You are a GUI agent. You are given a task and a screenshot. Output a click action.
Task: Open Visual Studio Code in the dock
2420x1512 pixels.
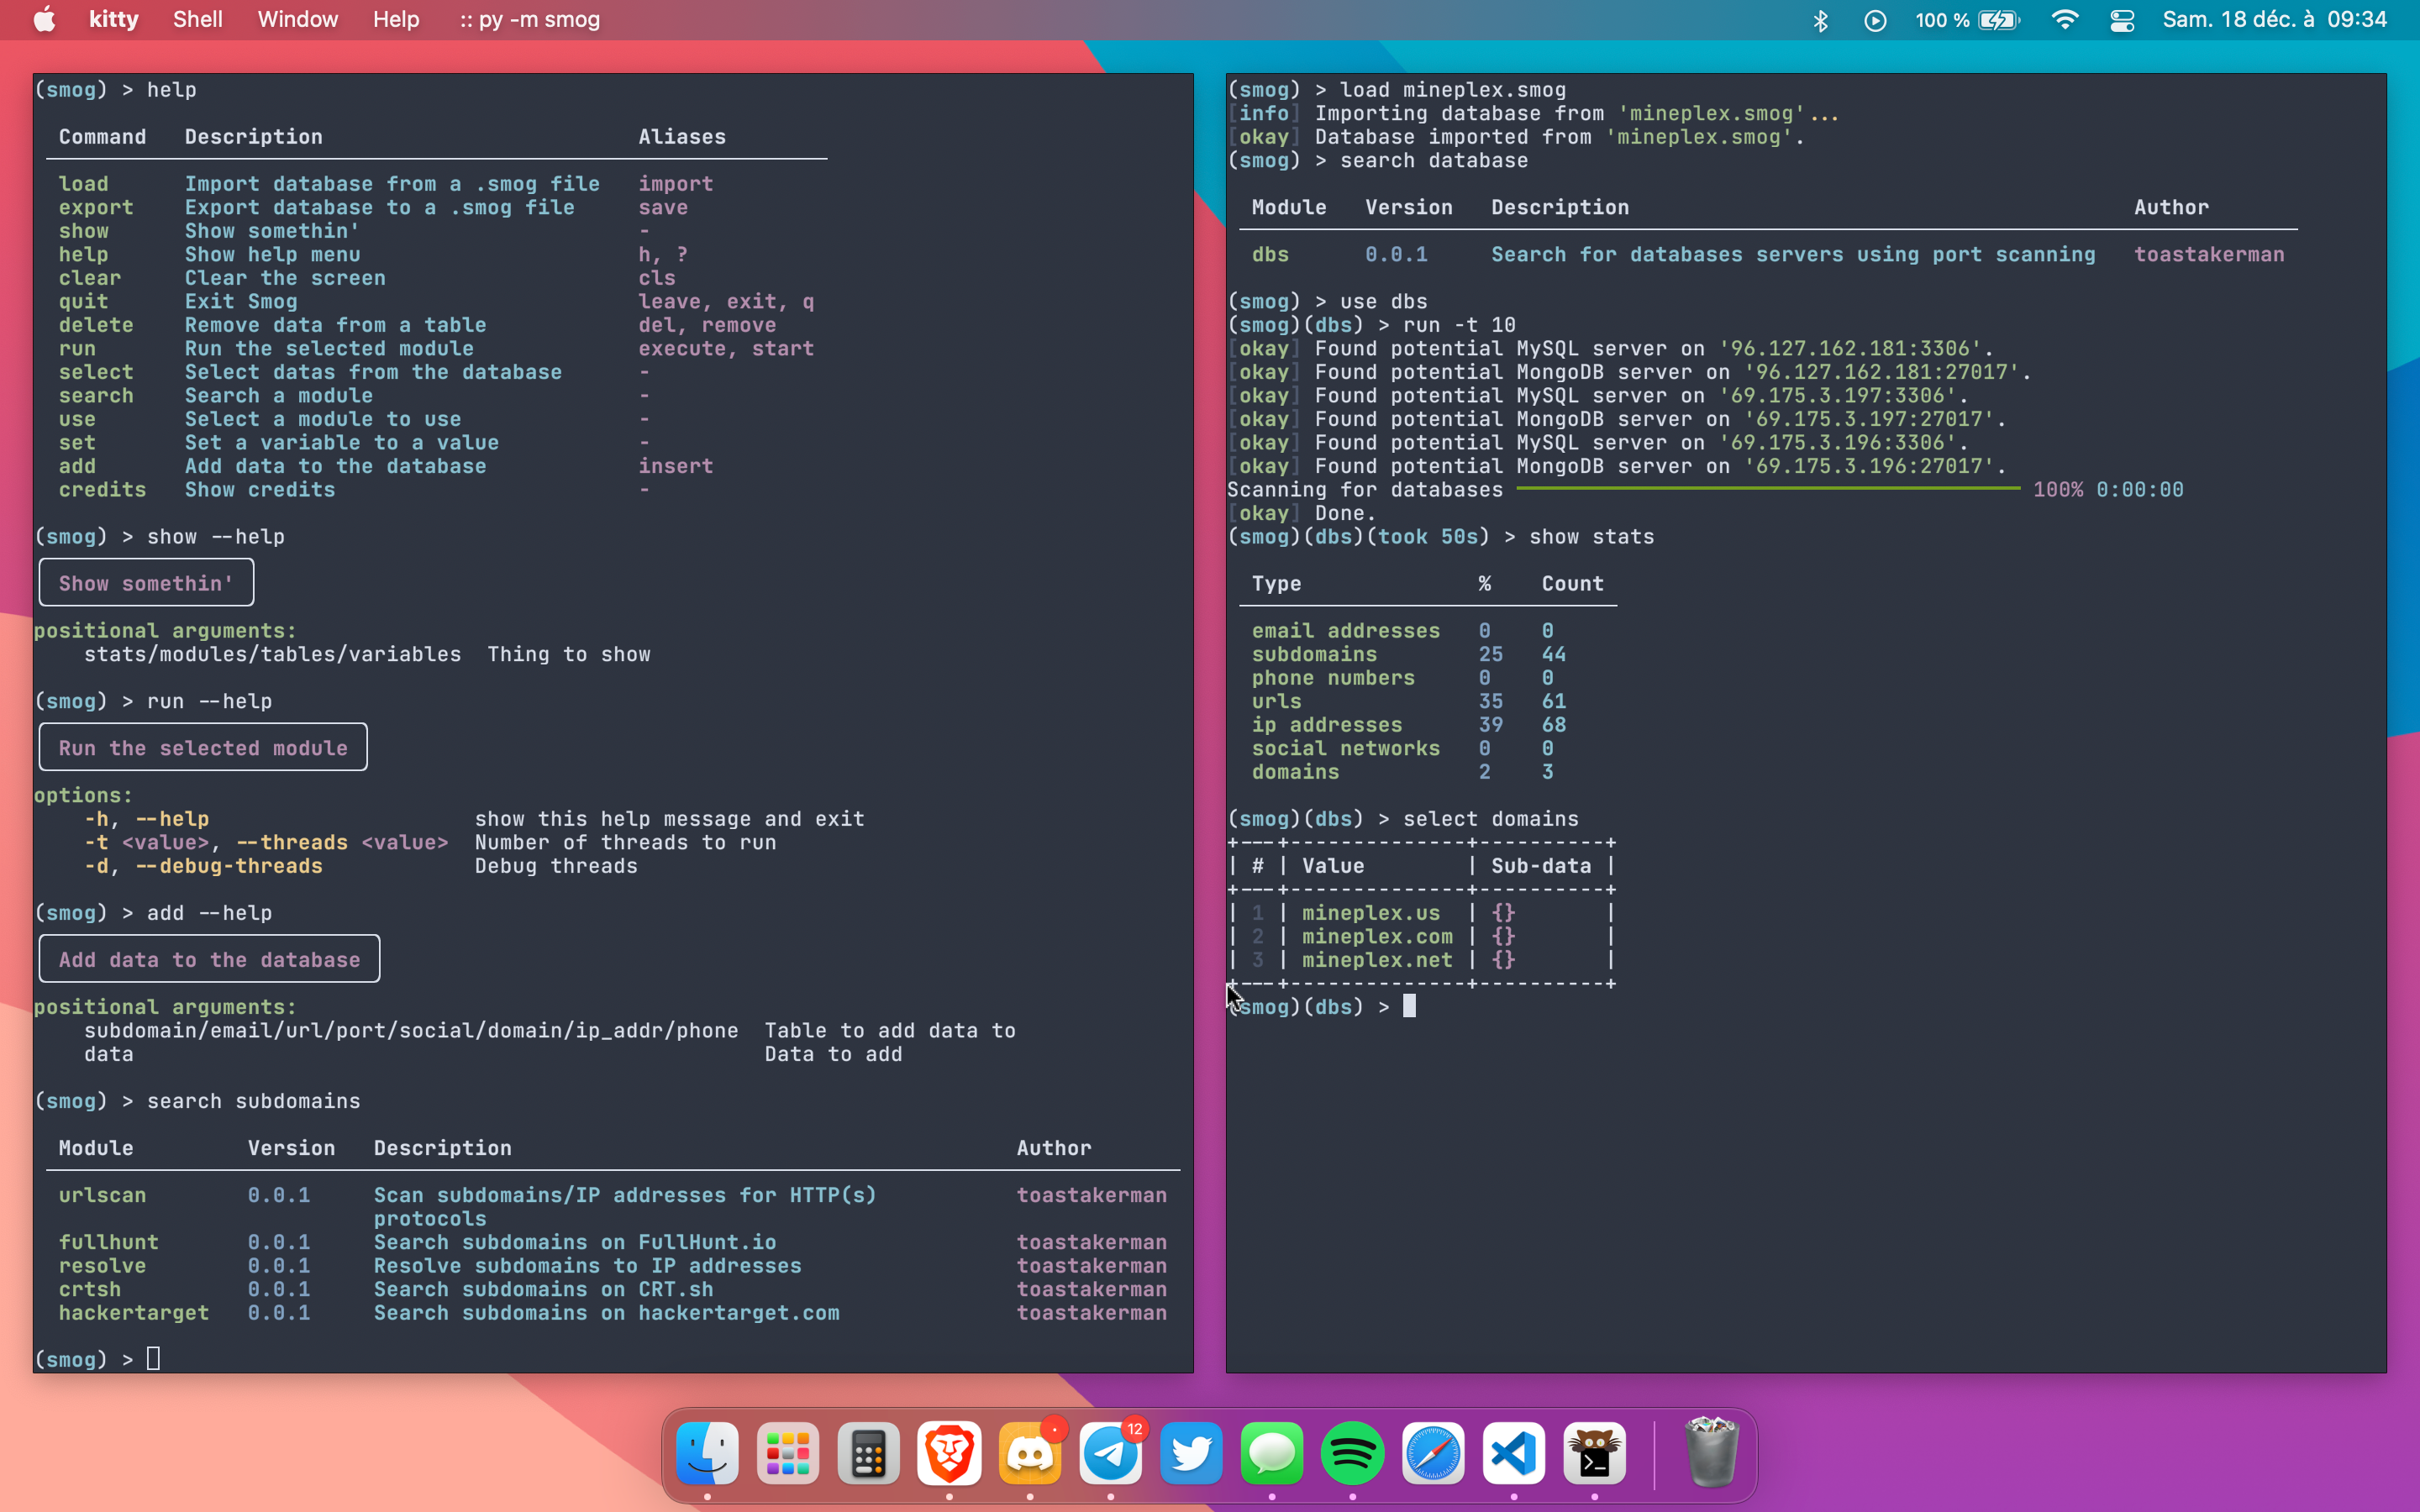tap(1514, 1453)
